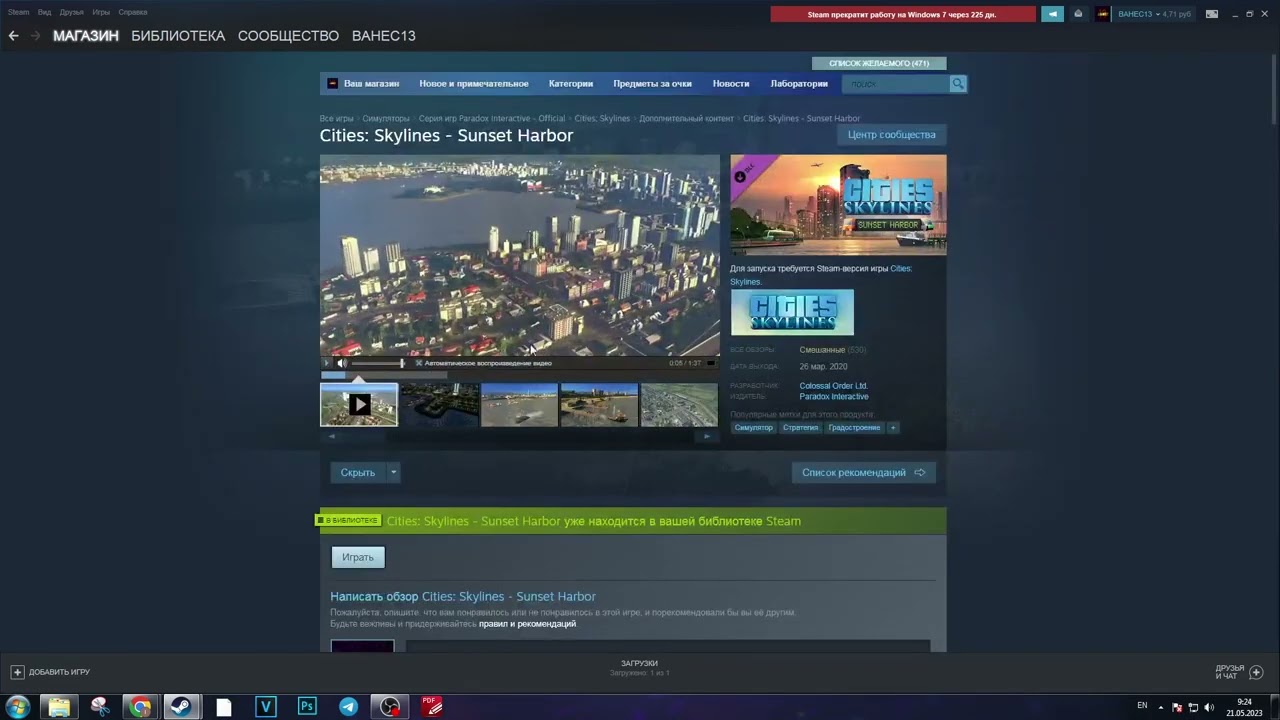Click the thumbnail strip horizontal scrollbar
Viewport: 1280px width, 720px height.
pos(520,436)
